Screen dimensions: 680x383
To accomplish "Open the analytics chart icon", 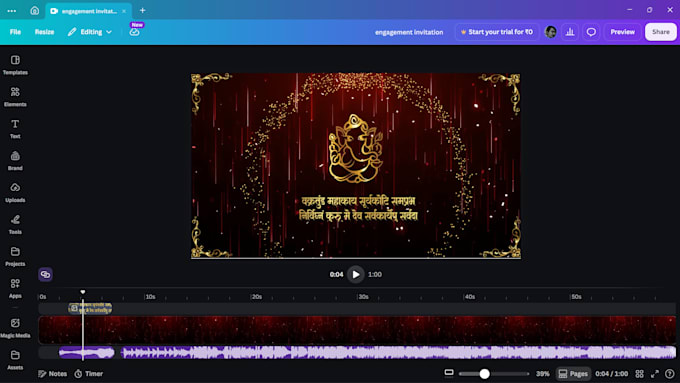I will click(x=570, y=32).
